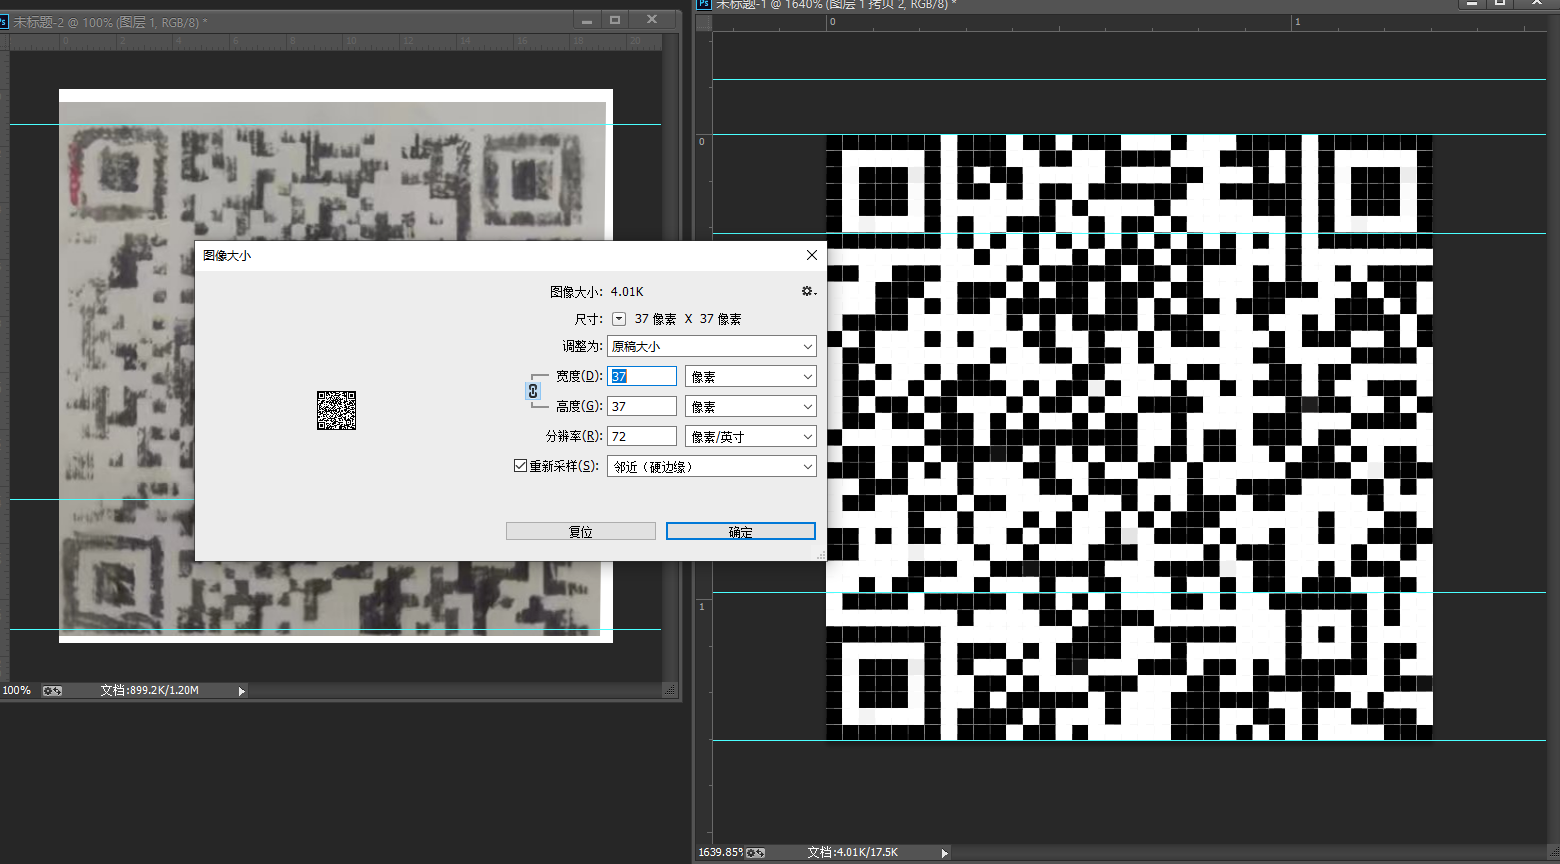Click the 37 像素 X 37 像素 dimensions text
The width and height of the screenshot is (1560, 864).
[x=688, y=319]
